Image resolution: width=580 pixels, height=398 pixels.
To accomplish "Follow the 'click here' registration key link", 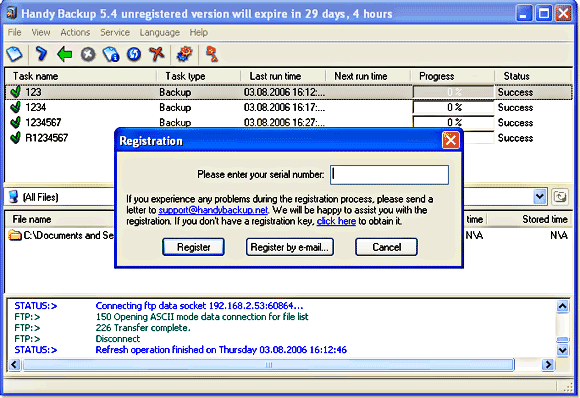I will click(x=336, y=221).
